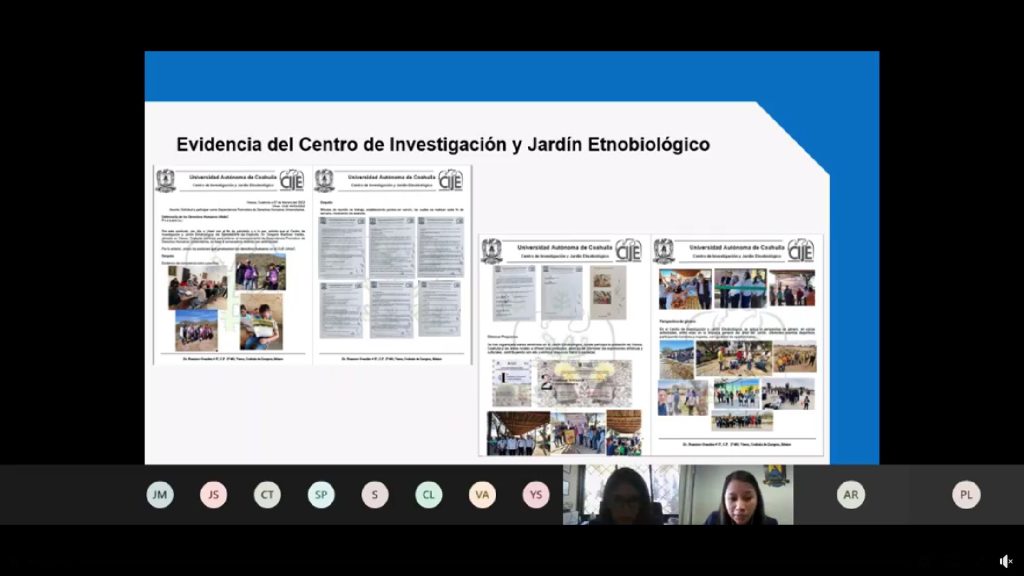
Task: Select the video tile of woman with glasses
Action: [620, 495]
